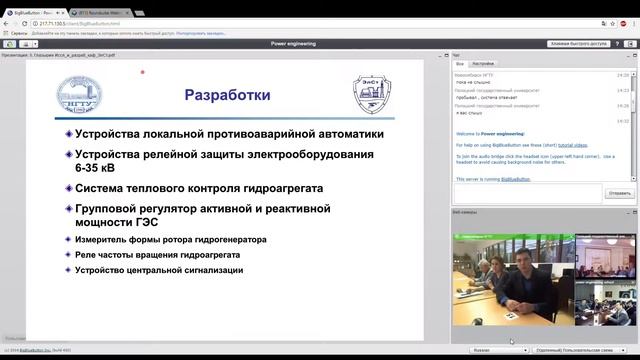Click the Отправить send button
The image size is (640, 360).
pyautogui.click(x=619, y=193)
